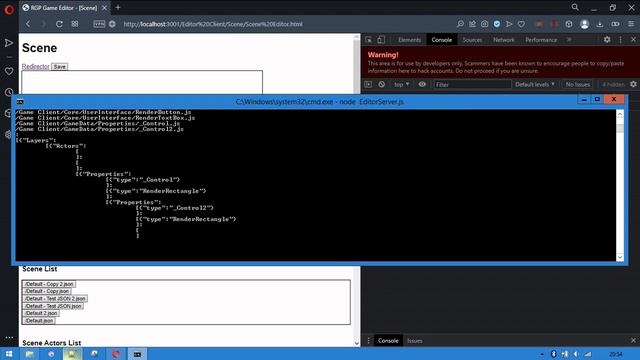Viewport: 640px width, 360px height.
Task: Load the /Default 2.json scene
Action: [x=41, y=313]
